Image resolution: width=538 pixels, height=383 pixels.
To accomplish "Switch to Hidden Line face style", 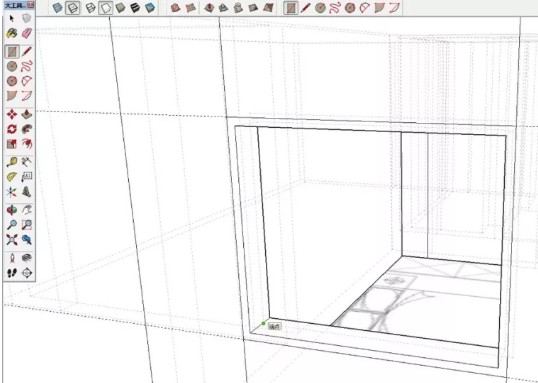I will click(105, 8).
